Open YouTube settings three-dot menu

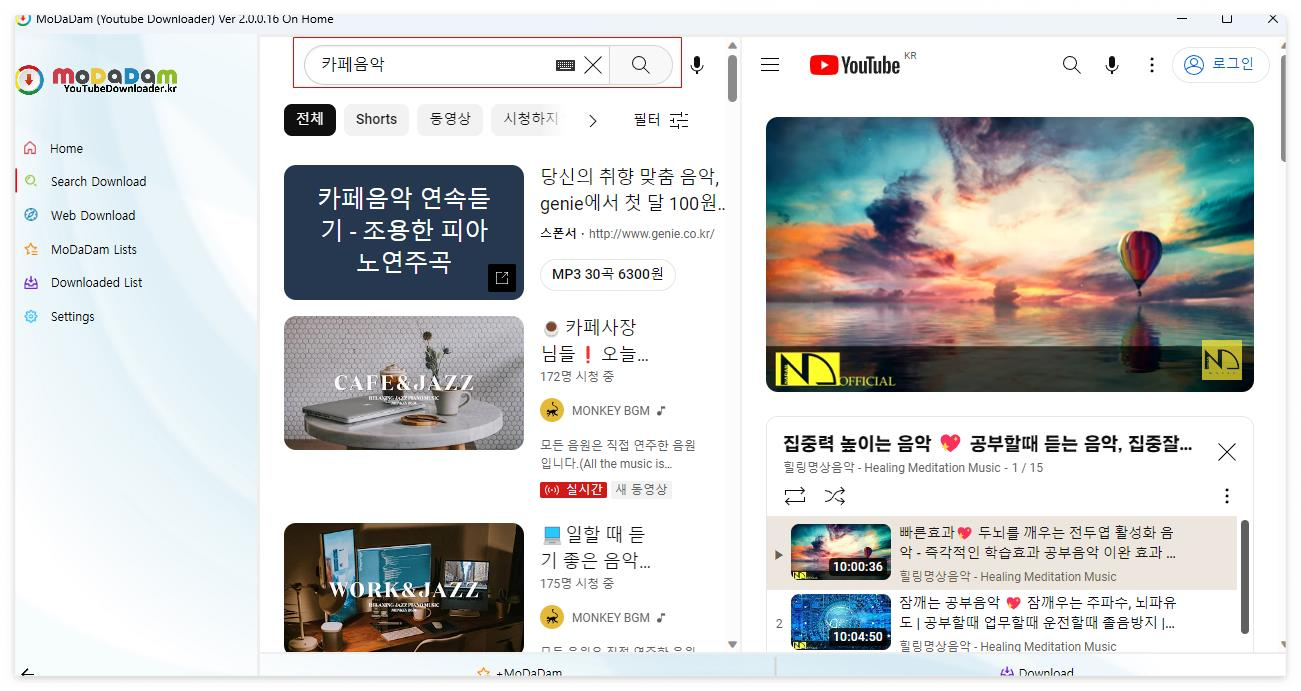pyautogui.click(x=1152, y=65)
